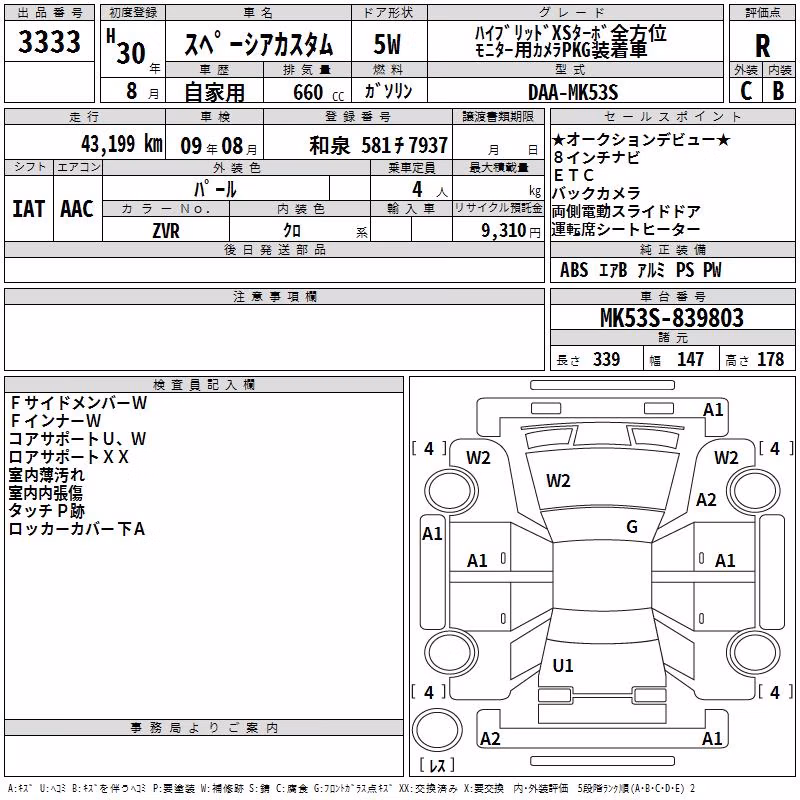Click the A2 mark near the right fender
The width and height of the screenshot is (800, 800).
706,499
